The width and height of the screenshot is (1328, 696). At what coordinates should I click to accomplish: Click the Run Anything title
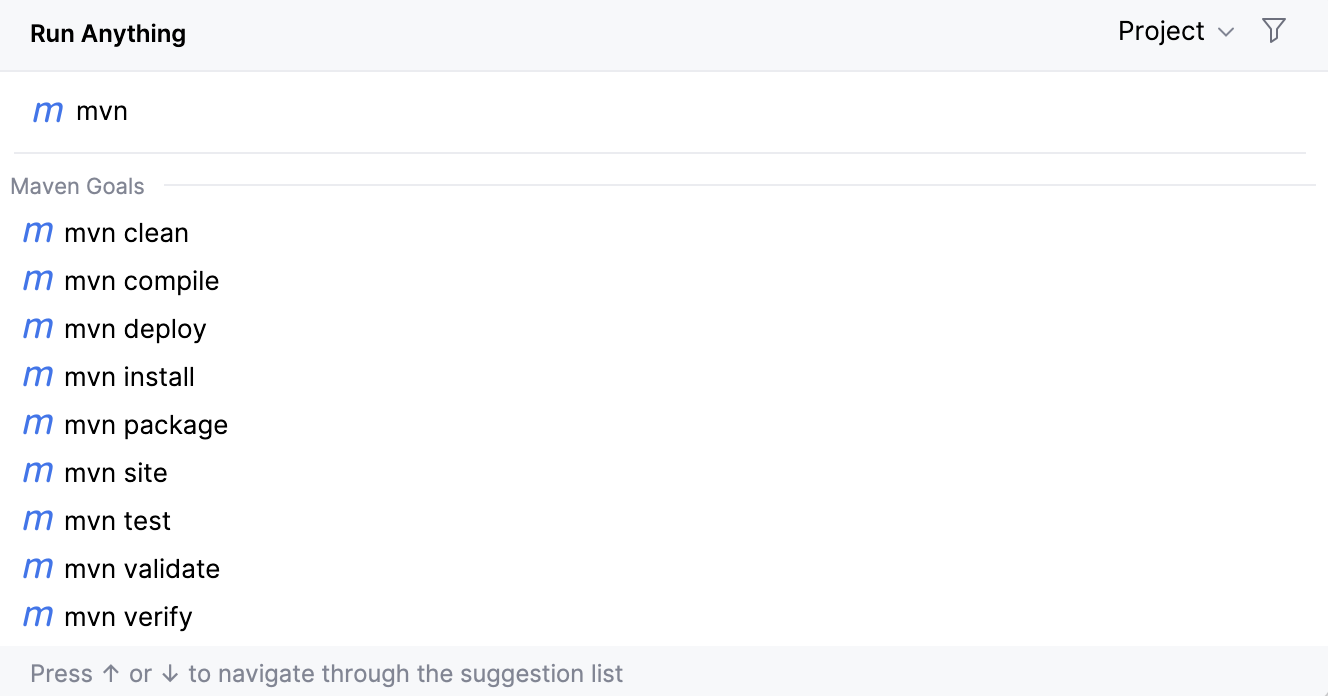[x=107, y=33]
